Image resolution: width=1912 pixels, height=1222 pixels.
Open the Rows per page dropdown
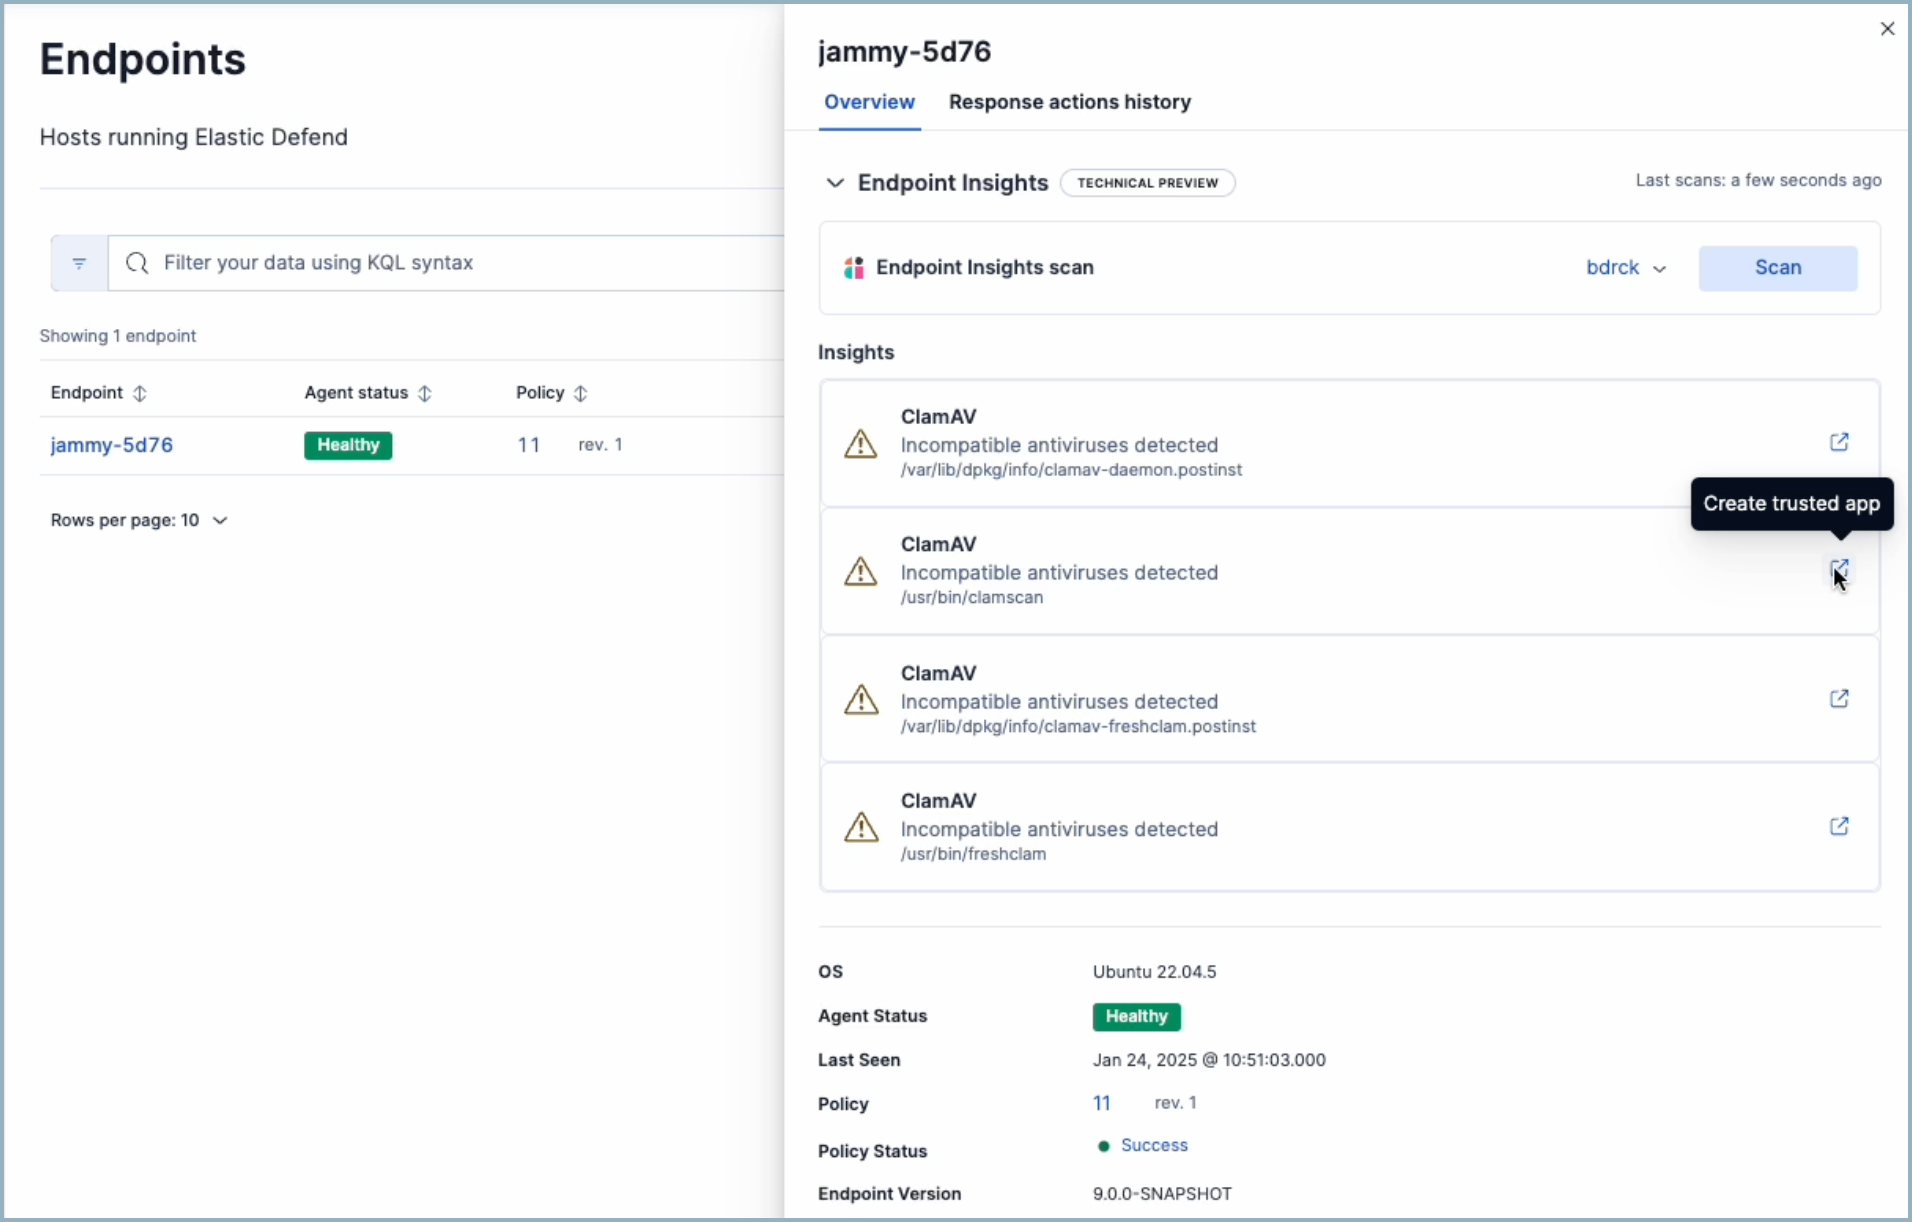click(x=139, y=520)
